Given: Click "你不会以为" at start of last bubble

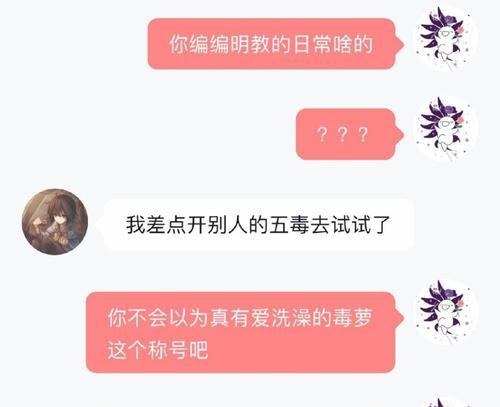Looking at the screenshot, I should pos(158,318).
